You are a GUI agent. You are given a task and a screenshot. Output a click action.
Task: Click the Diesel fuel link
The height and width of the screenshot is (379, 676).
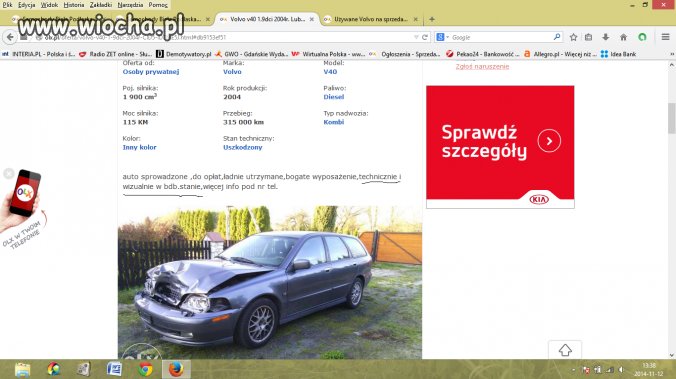coord(334,97)
